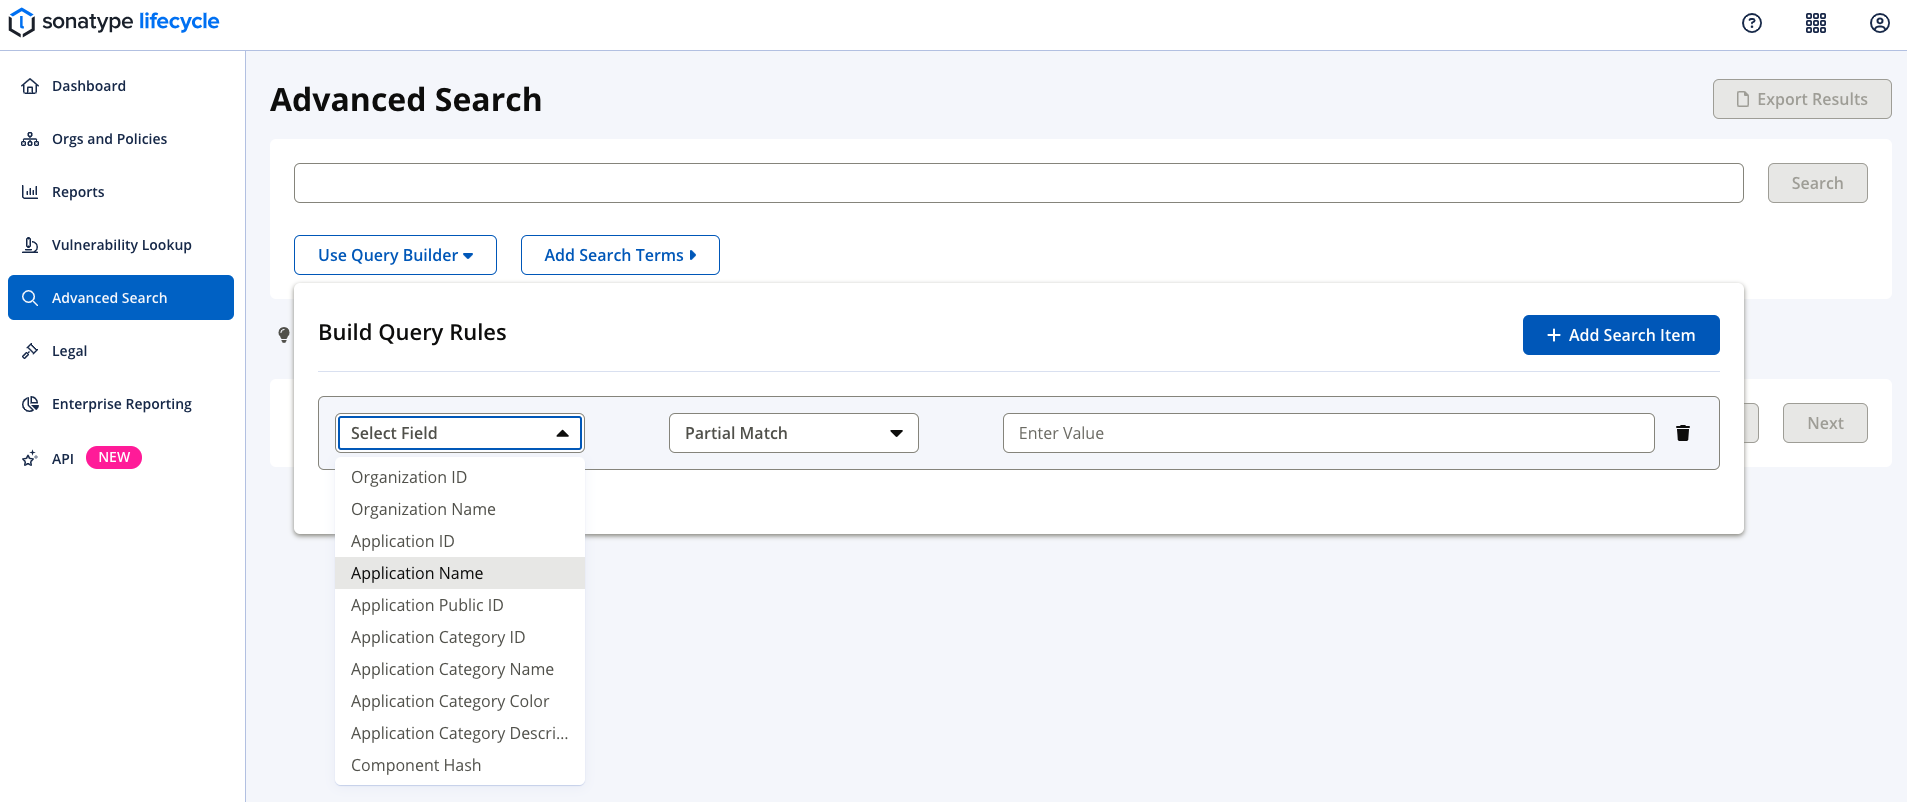Image resolution: width=1907 pixels, height=802 pixels.
Task: Choose Application Name from field list
Action: tap(417, 573)
